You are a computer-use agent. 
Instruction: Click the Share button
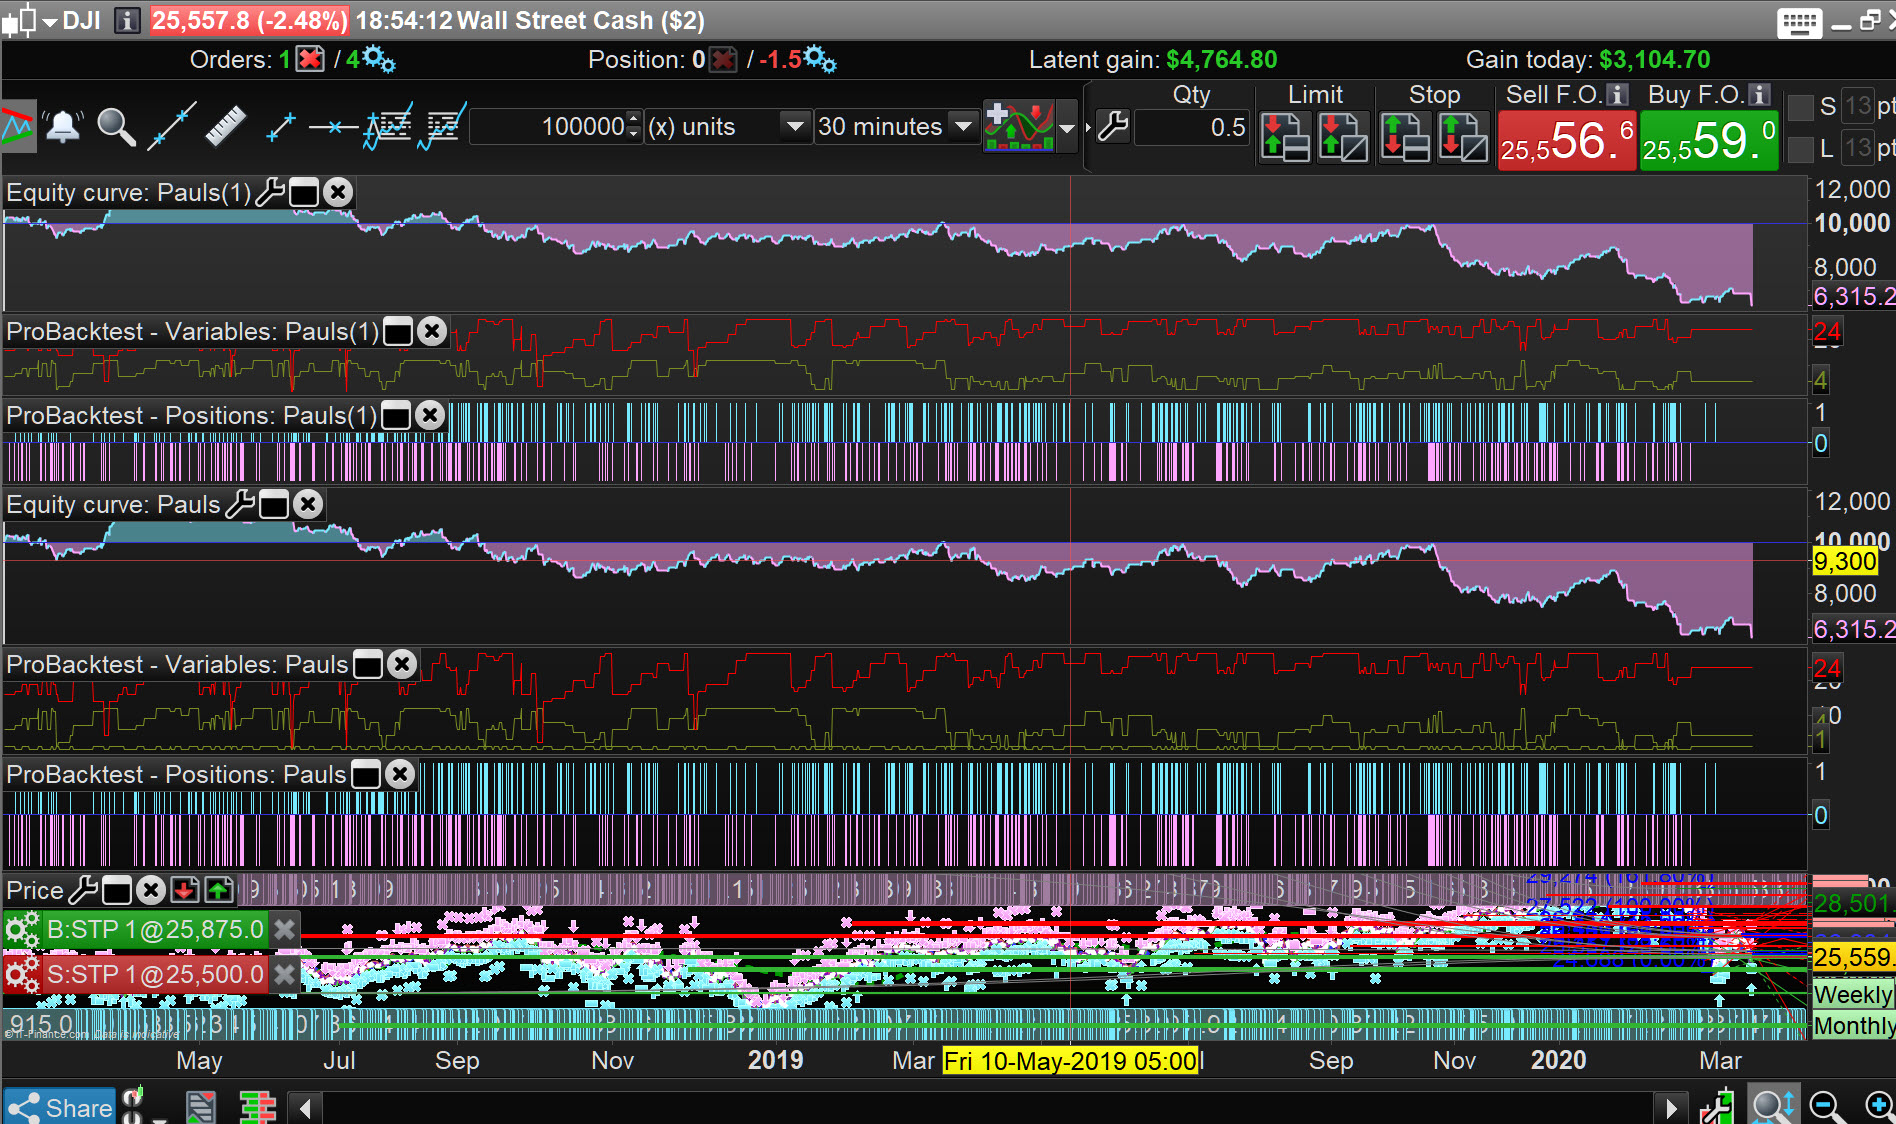tap(60, 1107)
